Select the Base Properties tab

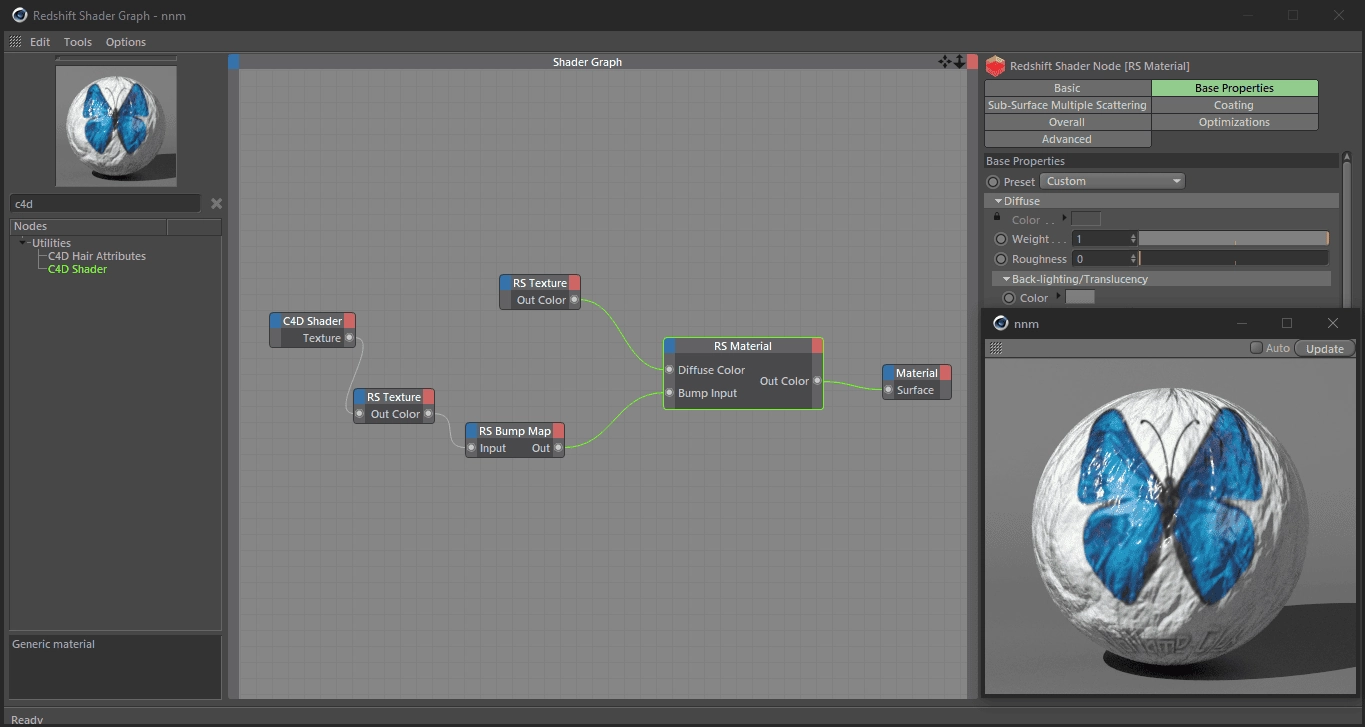(1234, 88)
